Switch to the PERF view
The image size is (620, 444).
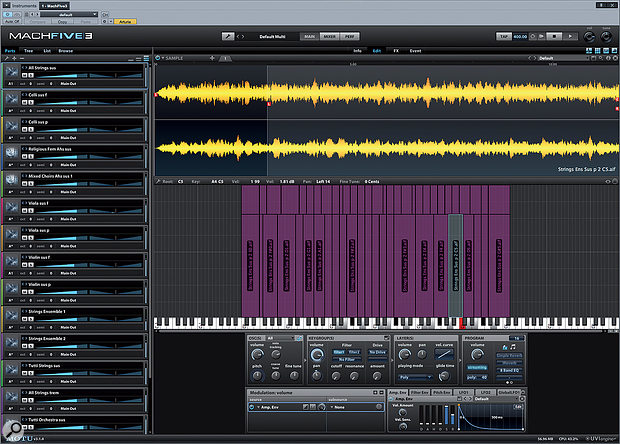(x=350, y=36)
